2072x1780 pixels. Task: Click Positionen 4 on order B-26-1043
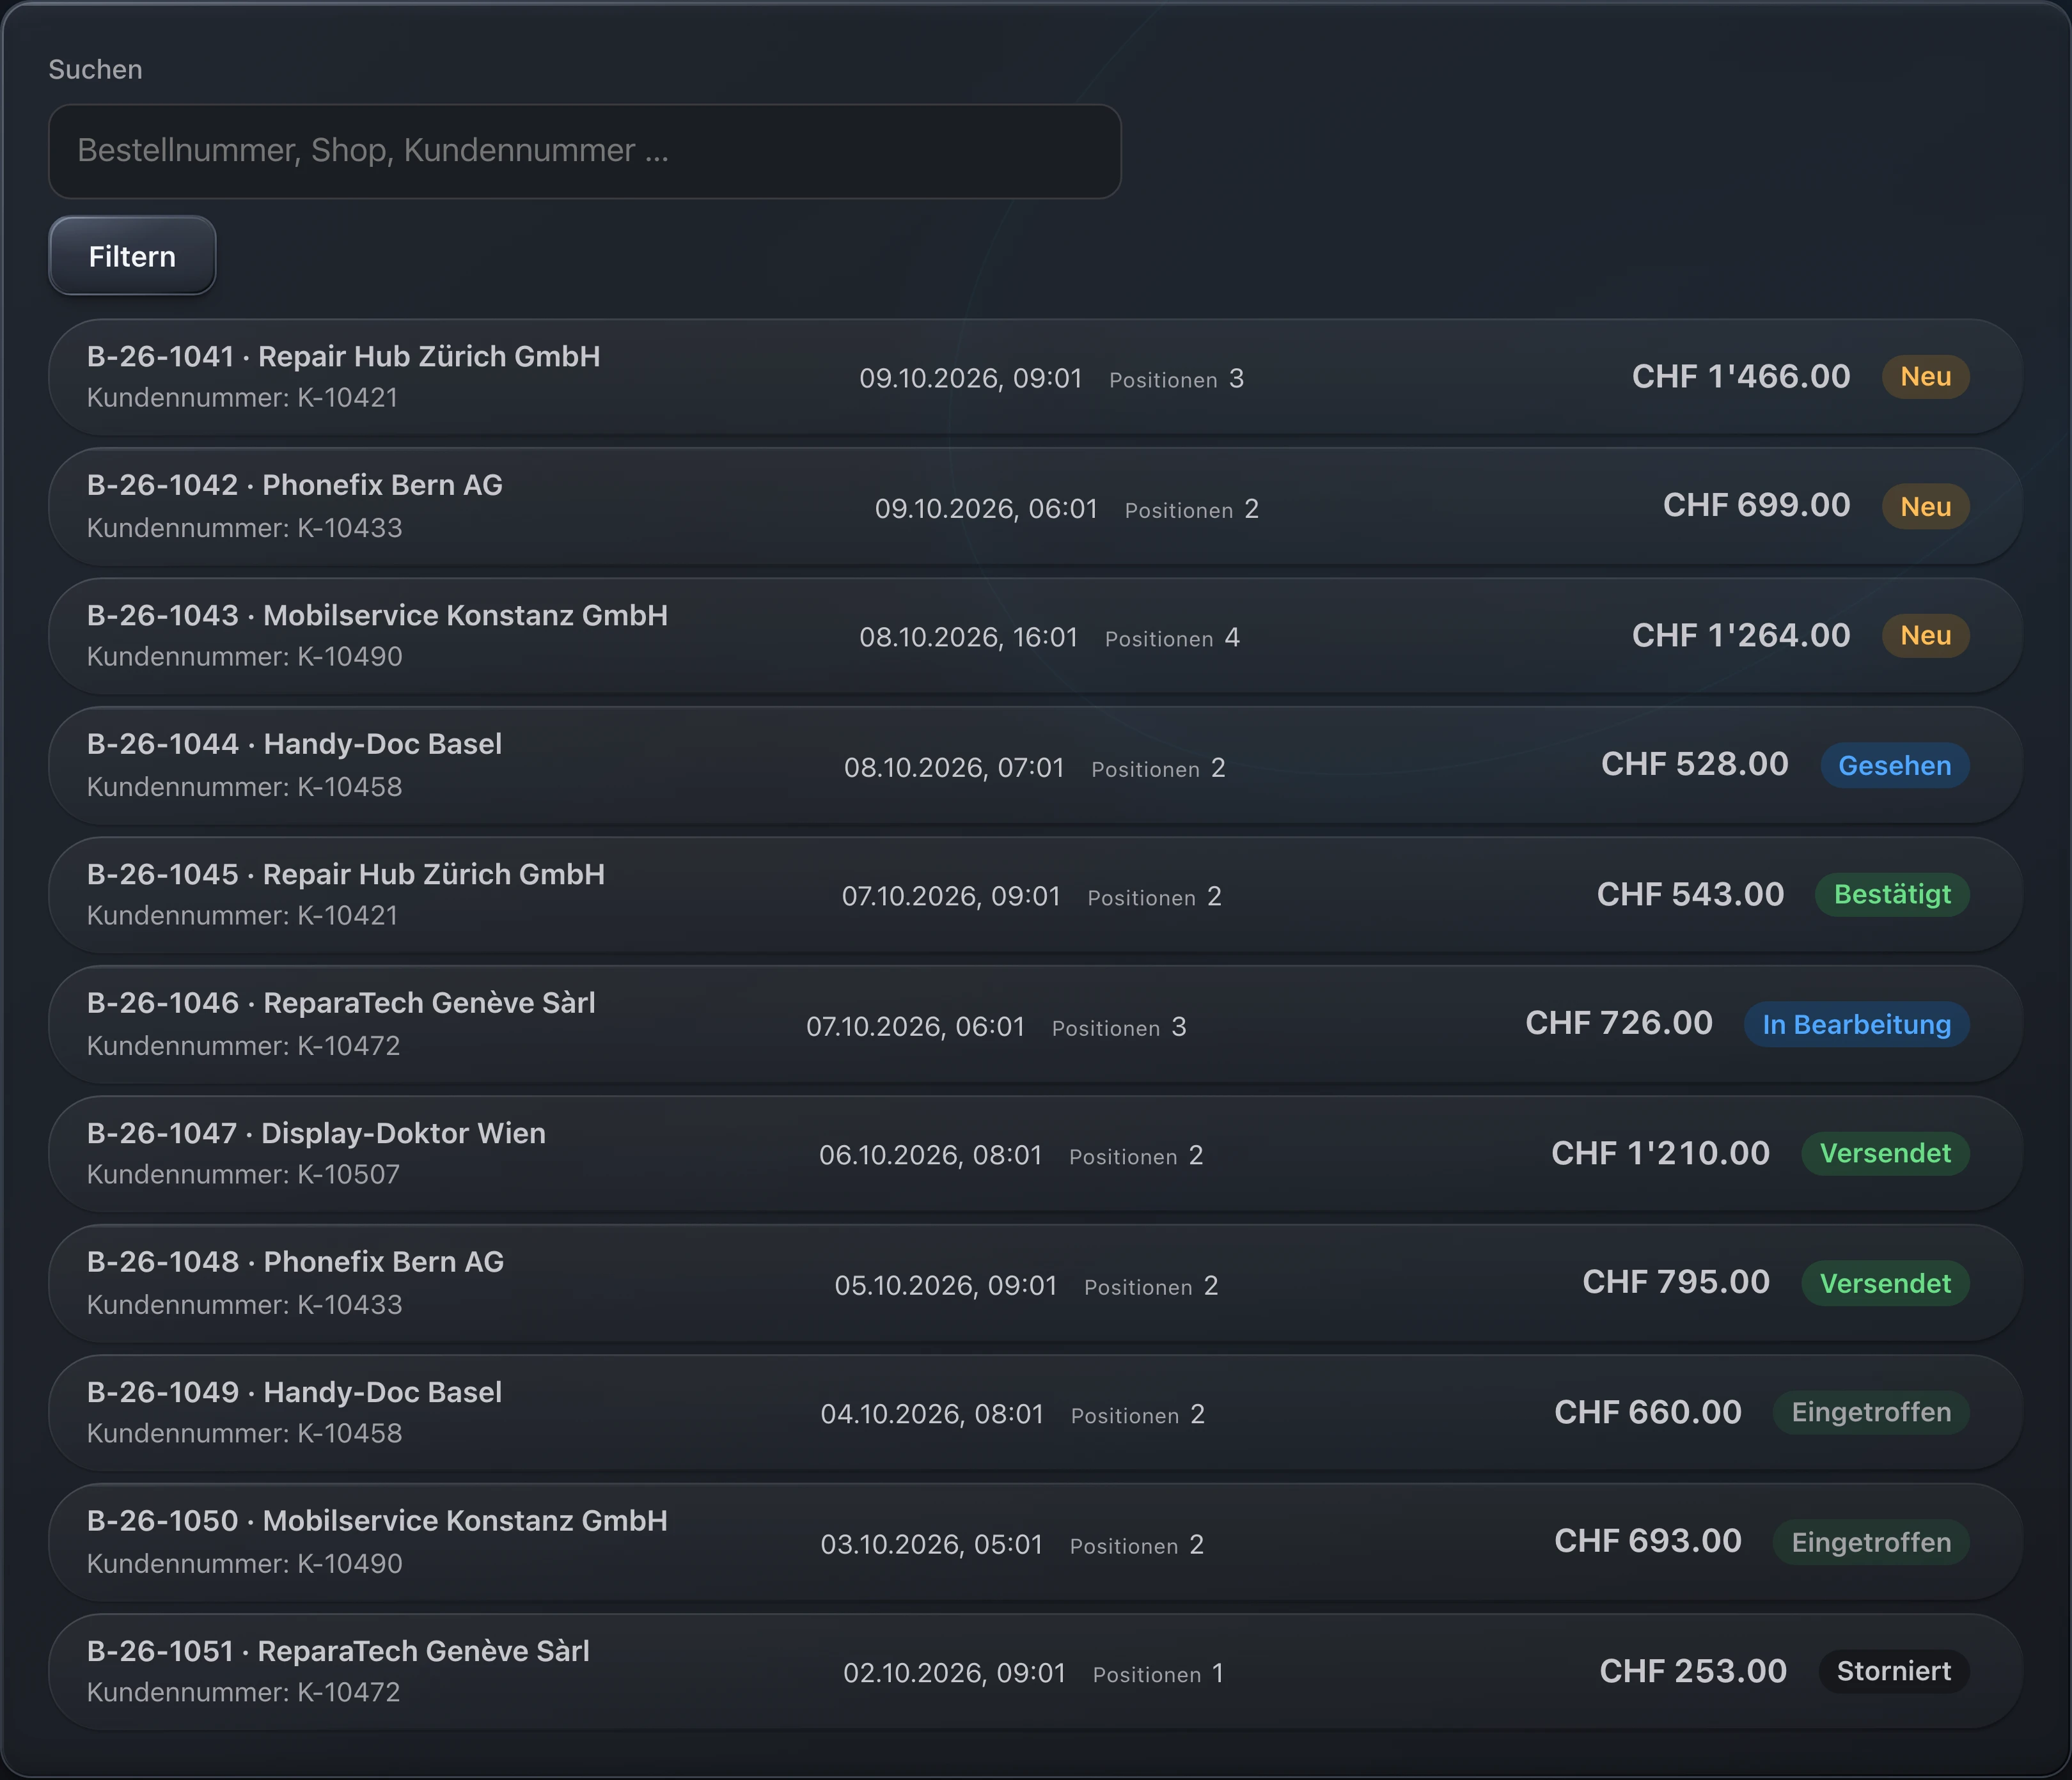[x=1172, y=638]
